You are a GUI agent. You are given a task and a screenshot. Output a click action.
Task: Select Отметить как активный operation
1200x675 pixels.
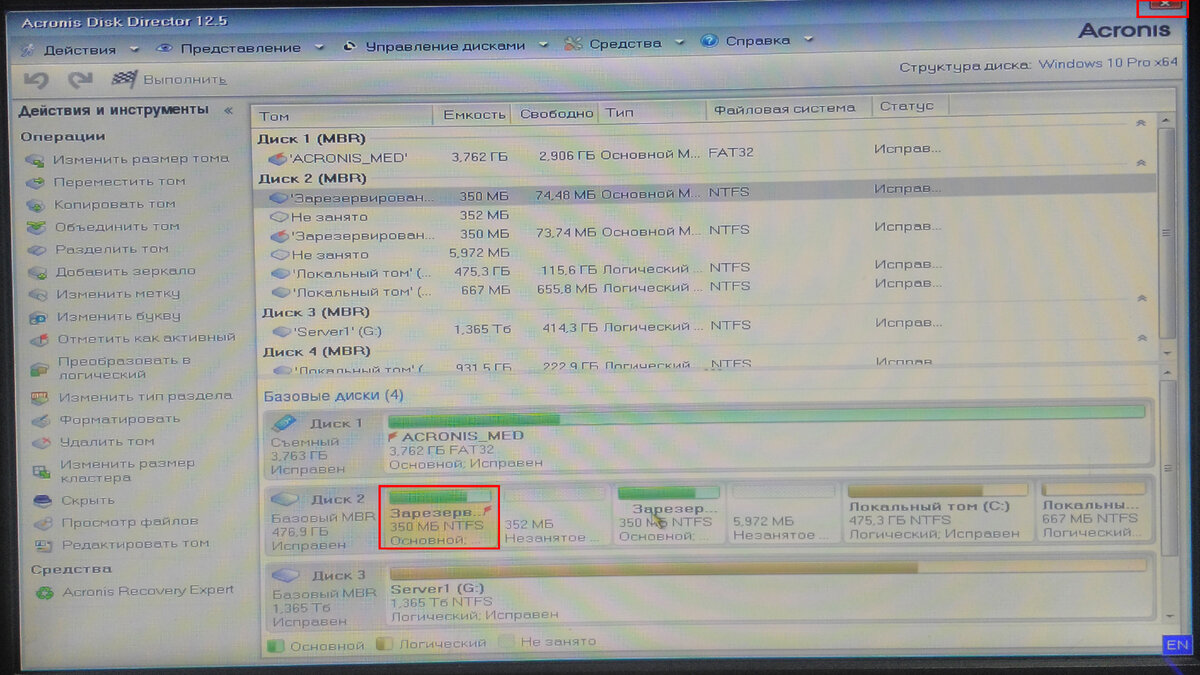click(132, 338)
